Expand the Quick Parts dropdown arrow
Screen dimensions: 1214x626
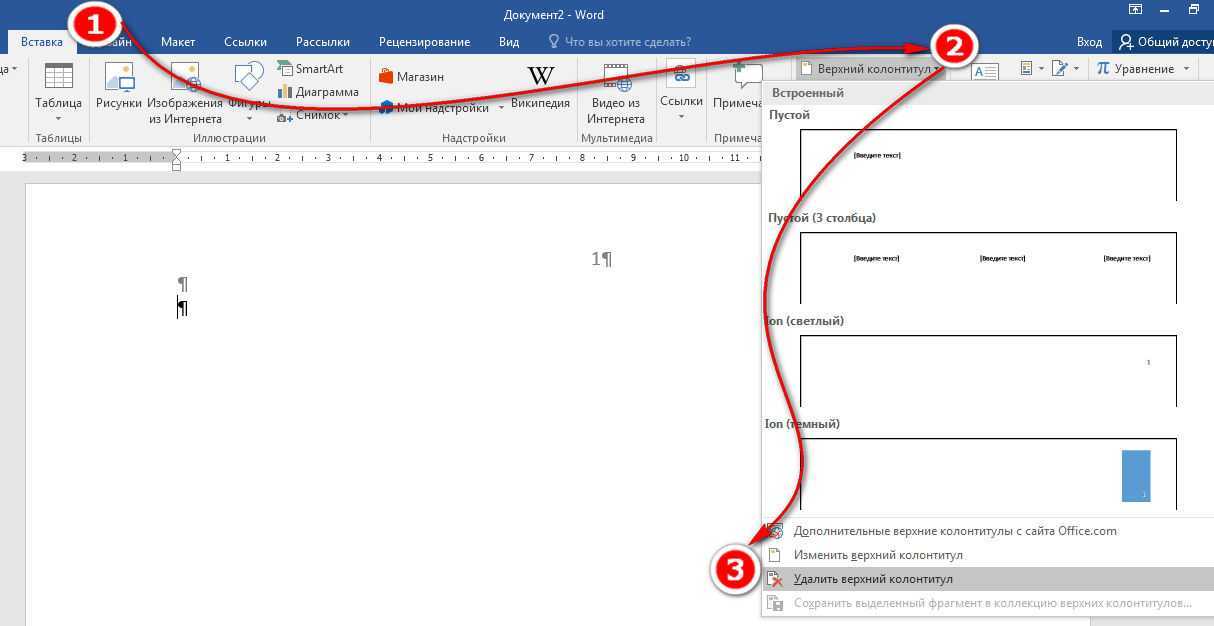pyautogui.click(x=1040, y=69)
